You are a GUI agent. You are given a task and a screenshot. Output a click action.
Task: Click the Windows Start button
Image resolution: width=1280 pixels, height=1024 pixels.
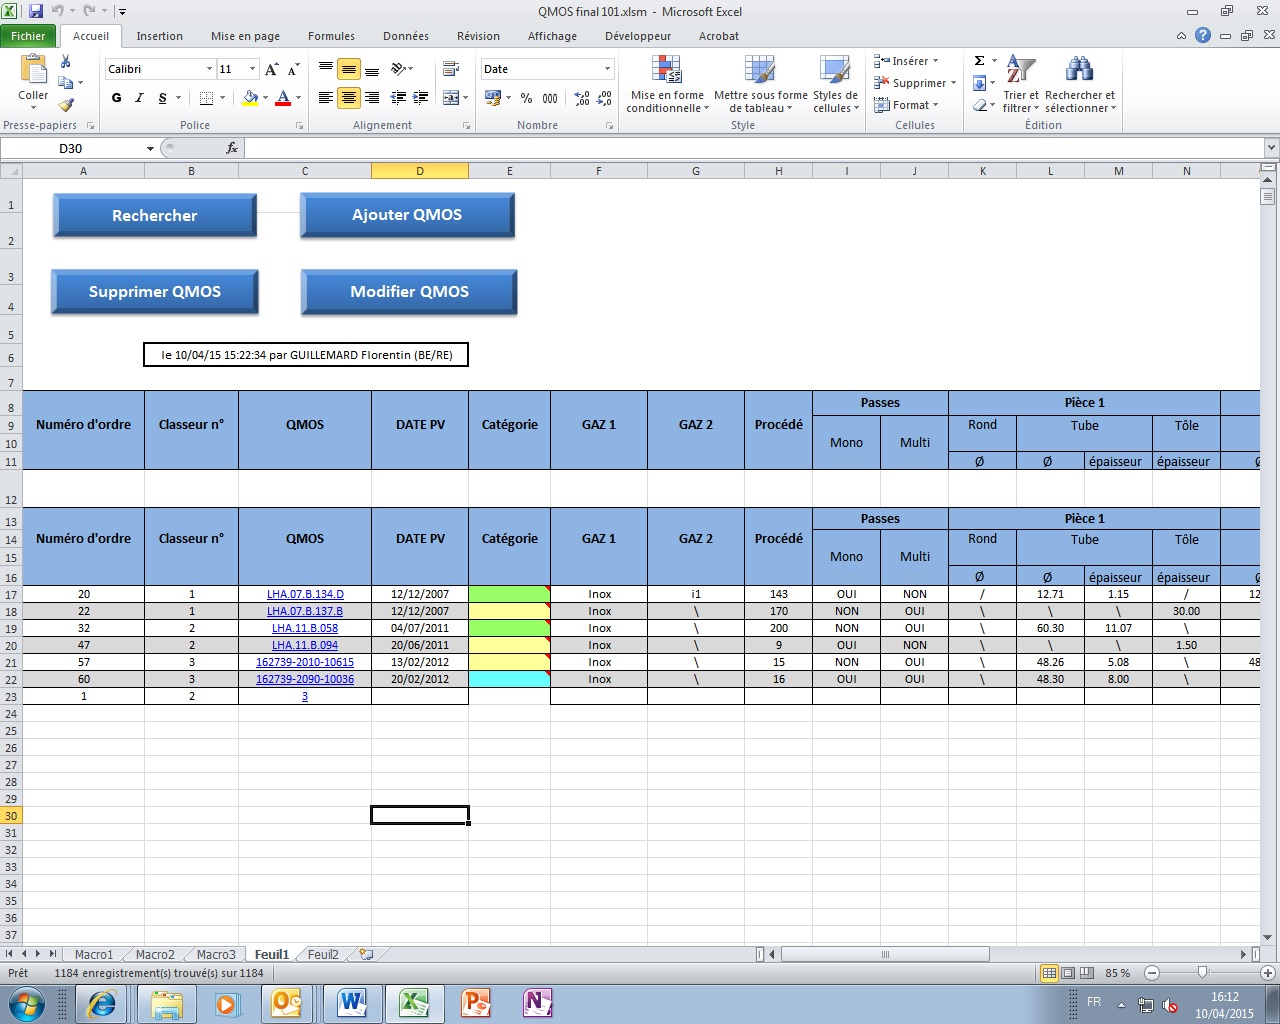pyautogui.click(x=27, y=1003)
